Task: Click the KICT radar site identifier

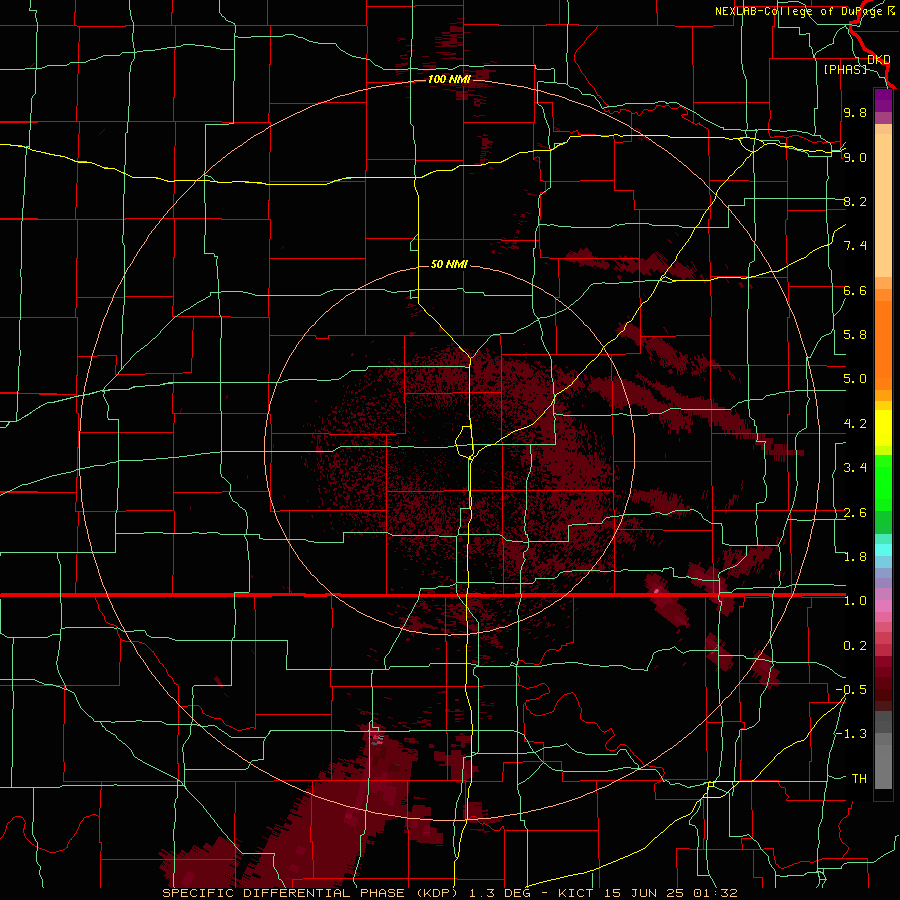Action: [576, 893]
